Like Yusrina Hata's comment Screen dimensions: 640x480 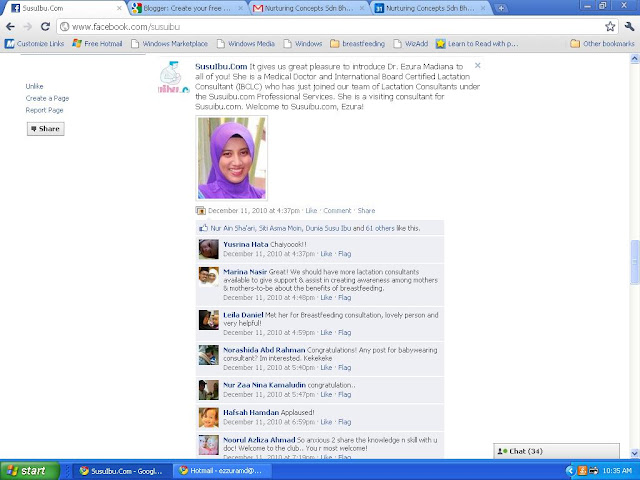coord(326,254)
